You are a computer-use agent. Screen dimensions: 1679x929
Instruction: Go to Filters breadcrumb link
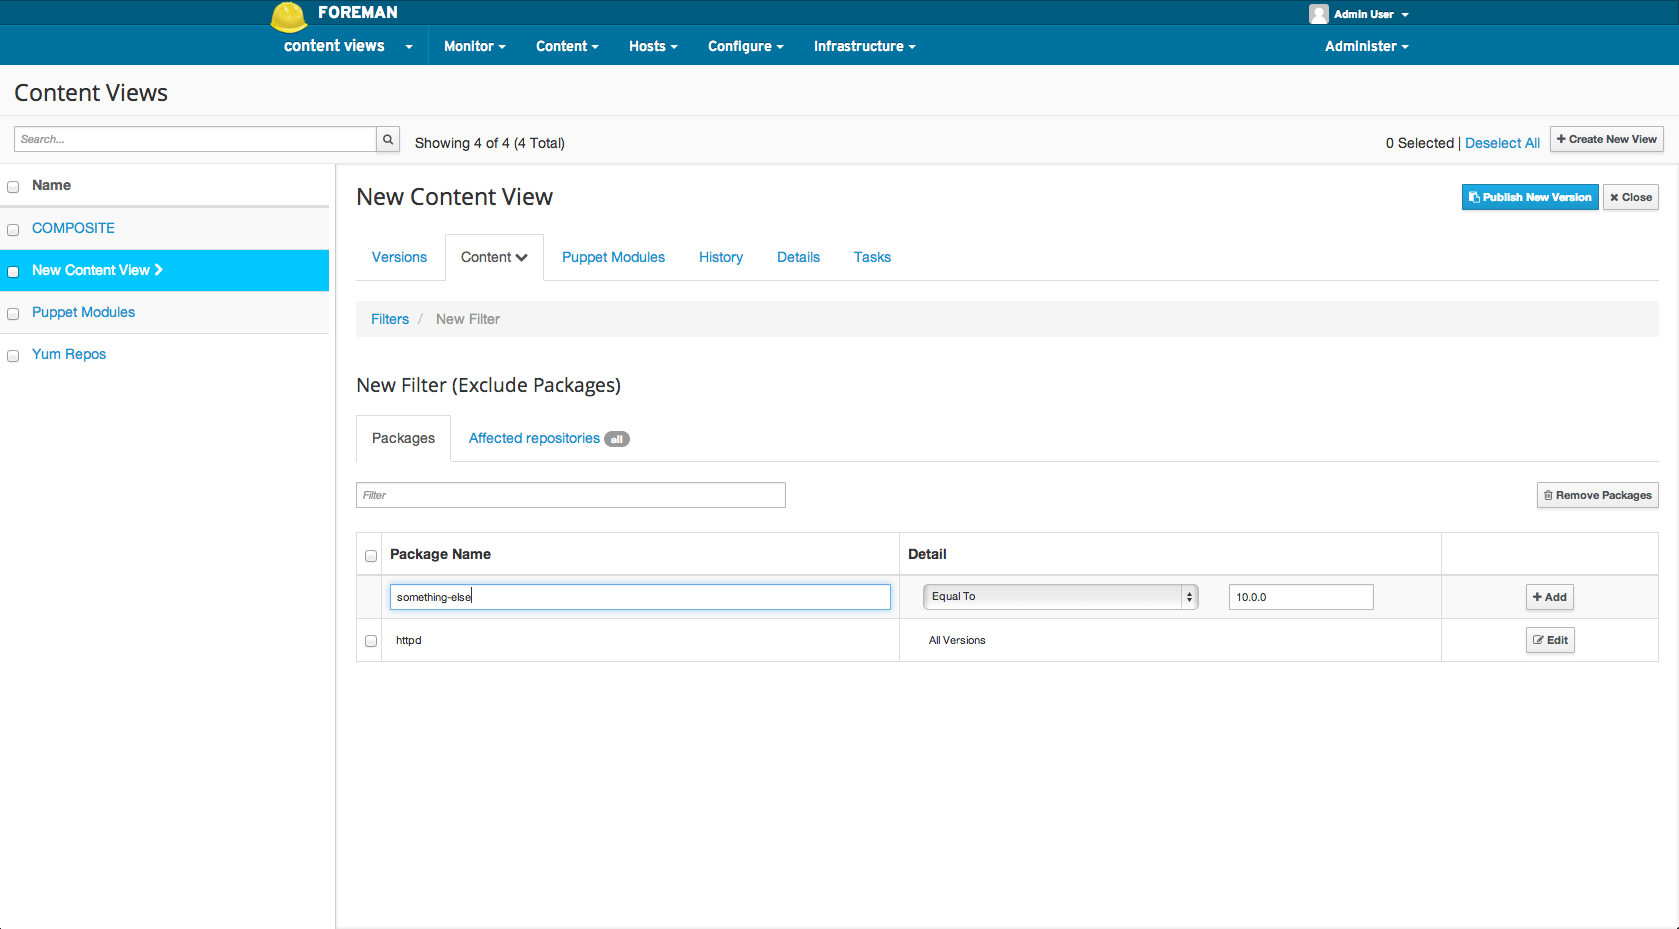[x=389, y=319]
